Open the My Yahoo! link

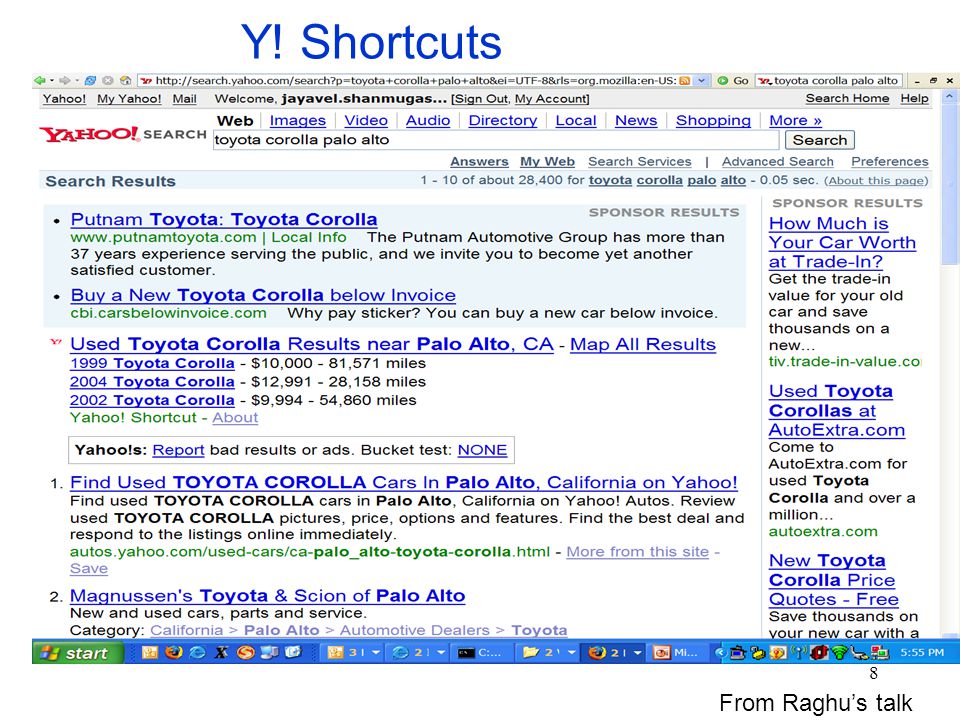(129, 99)
